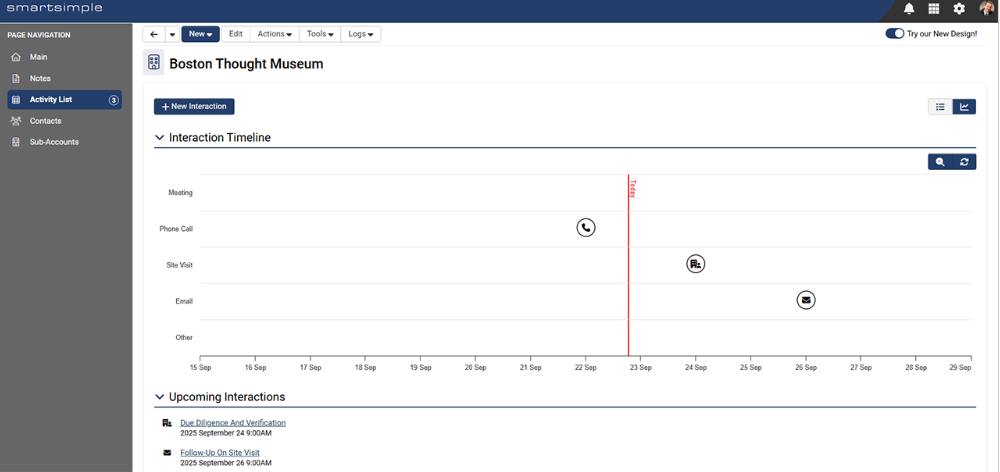Screen dimensions: 1000x472
Task: Click the Meeting row label
Action: click(x=180, y=192)
